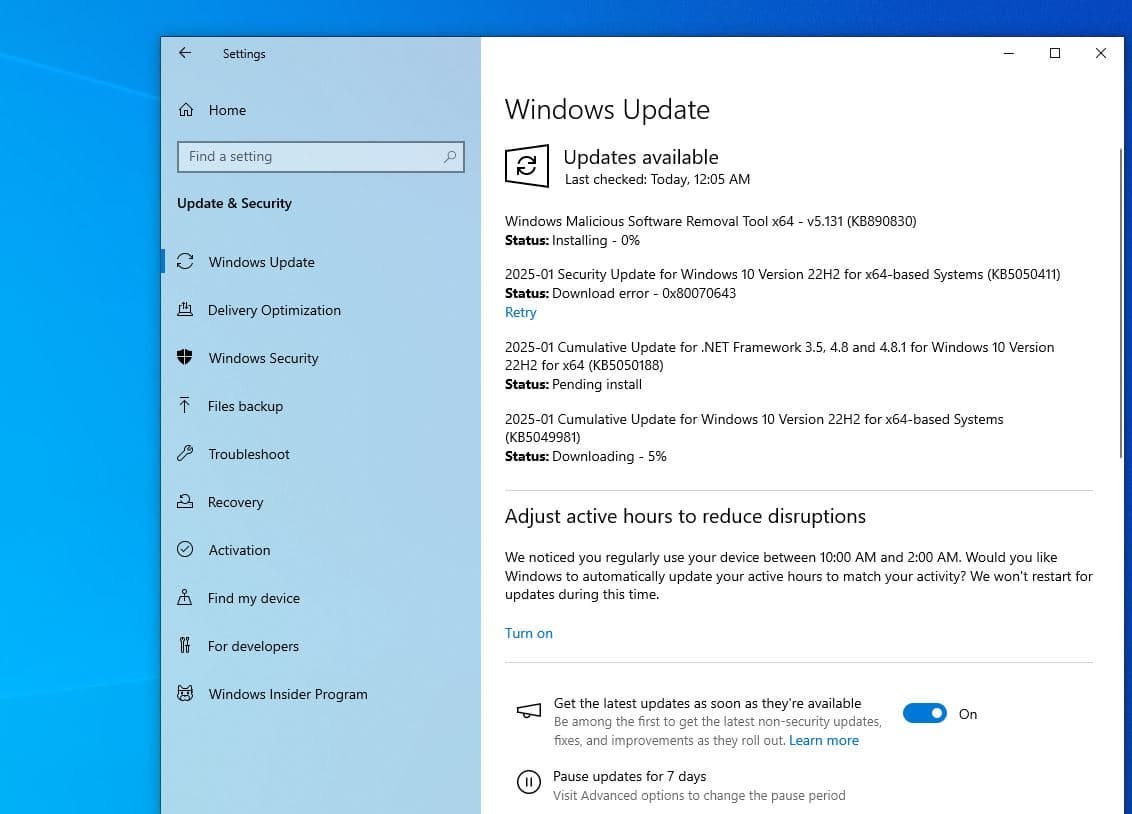Click Pause updates for 7 days
Viewport: 1132px width, 814px height.
[x=629, y=776]
